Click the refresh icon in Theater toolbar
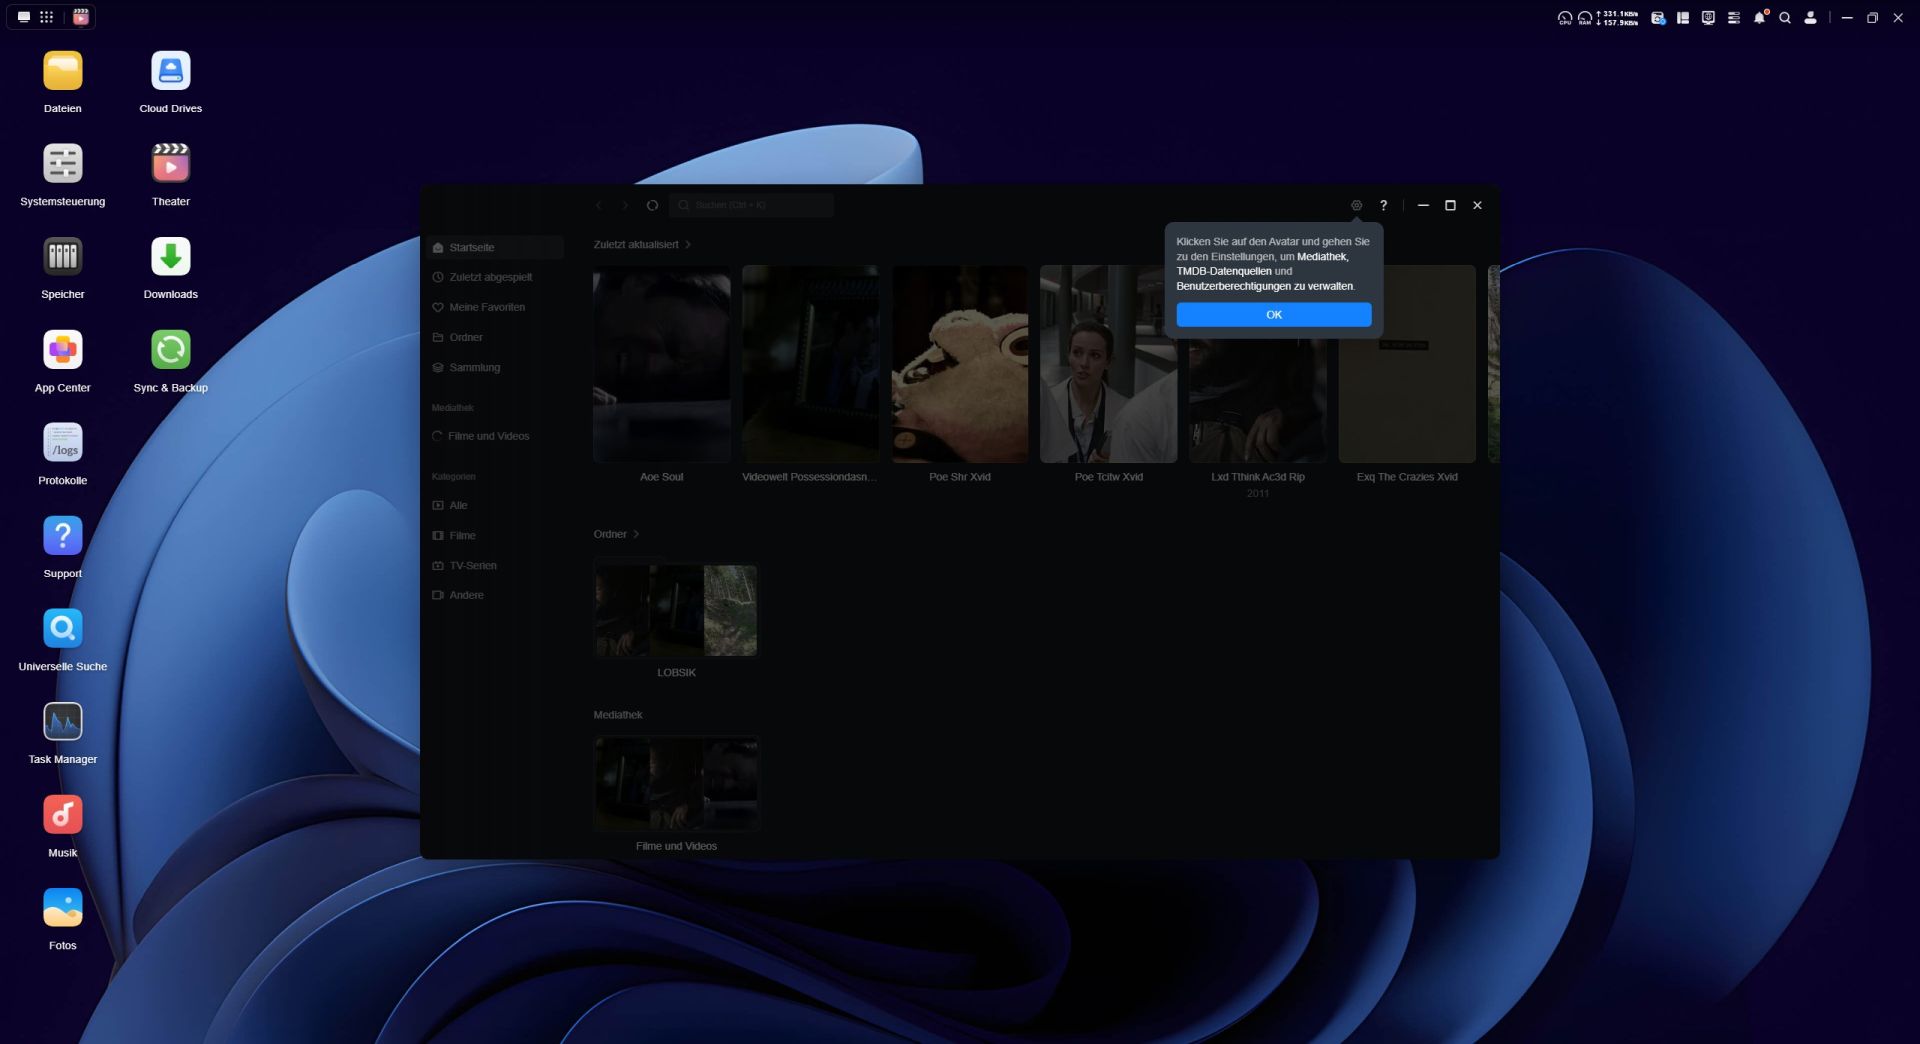The width and height of the screenshot is (1920, 1044). point(652,205)
